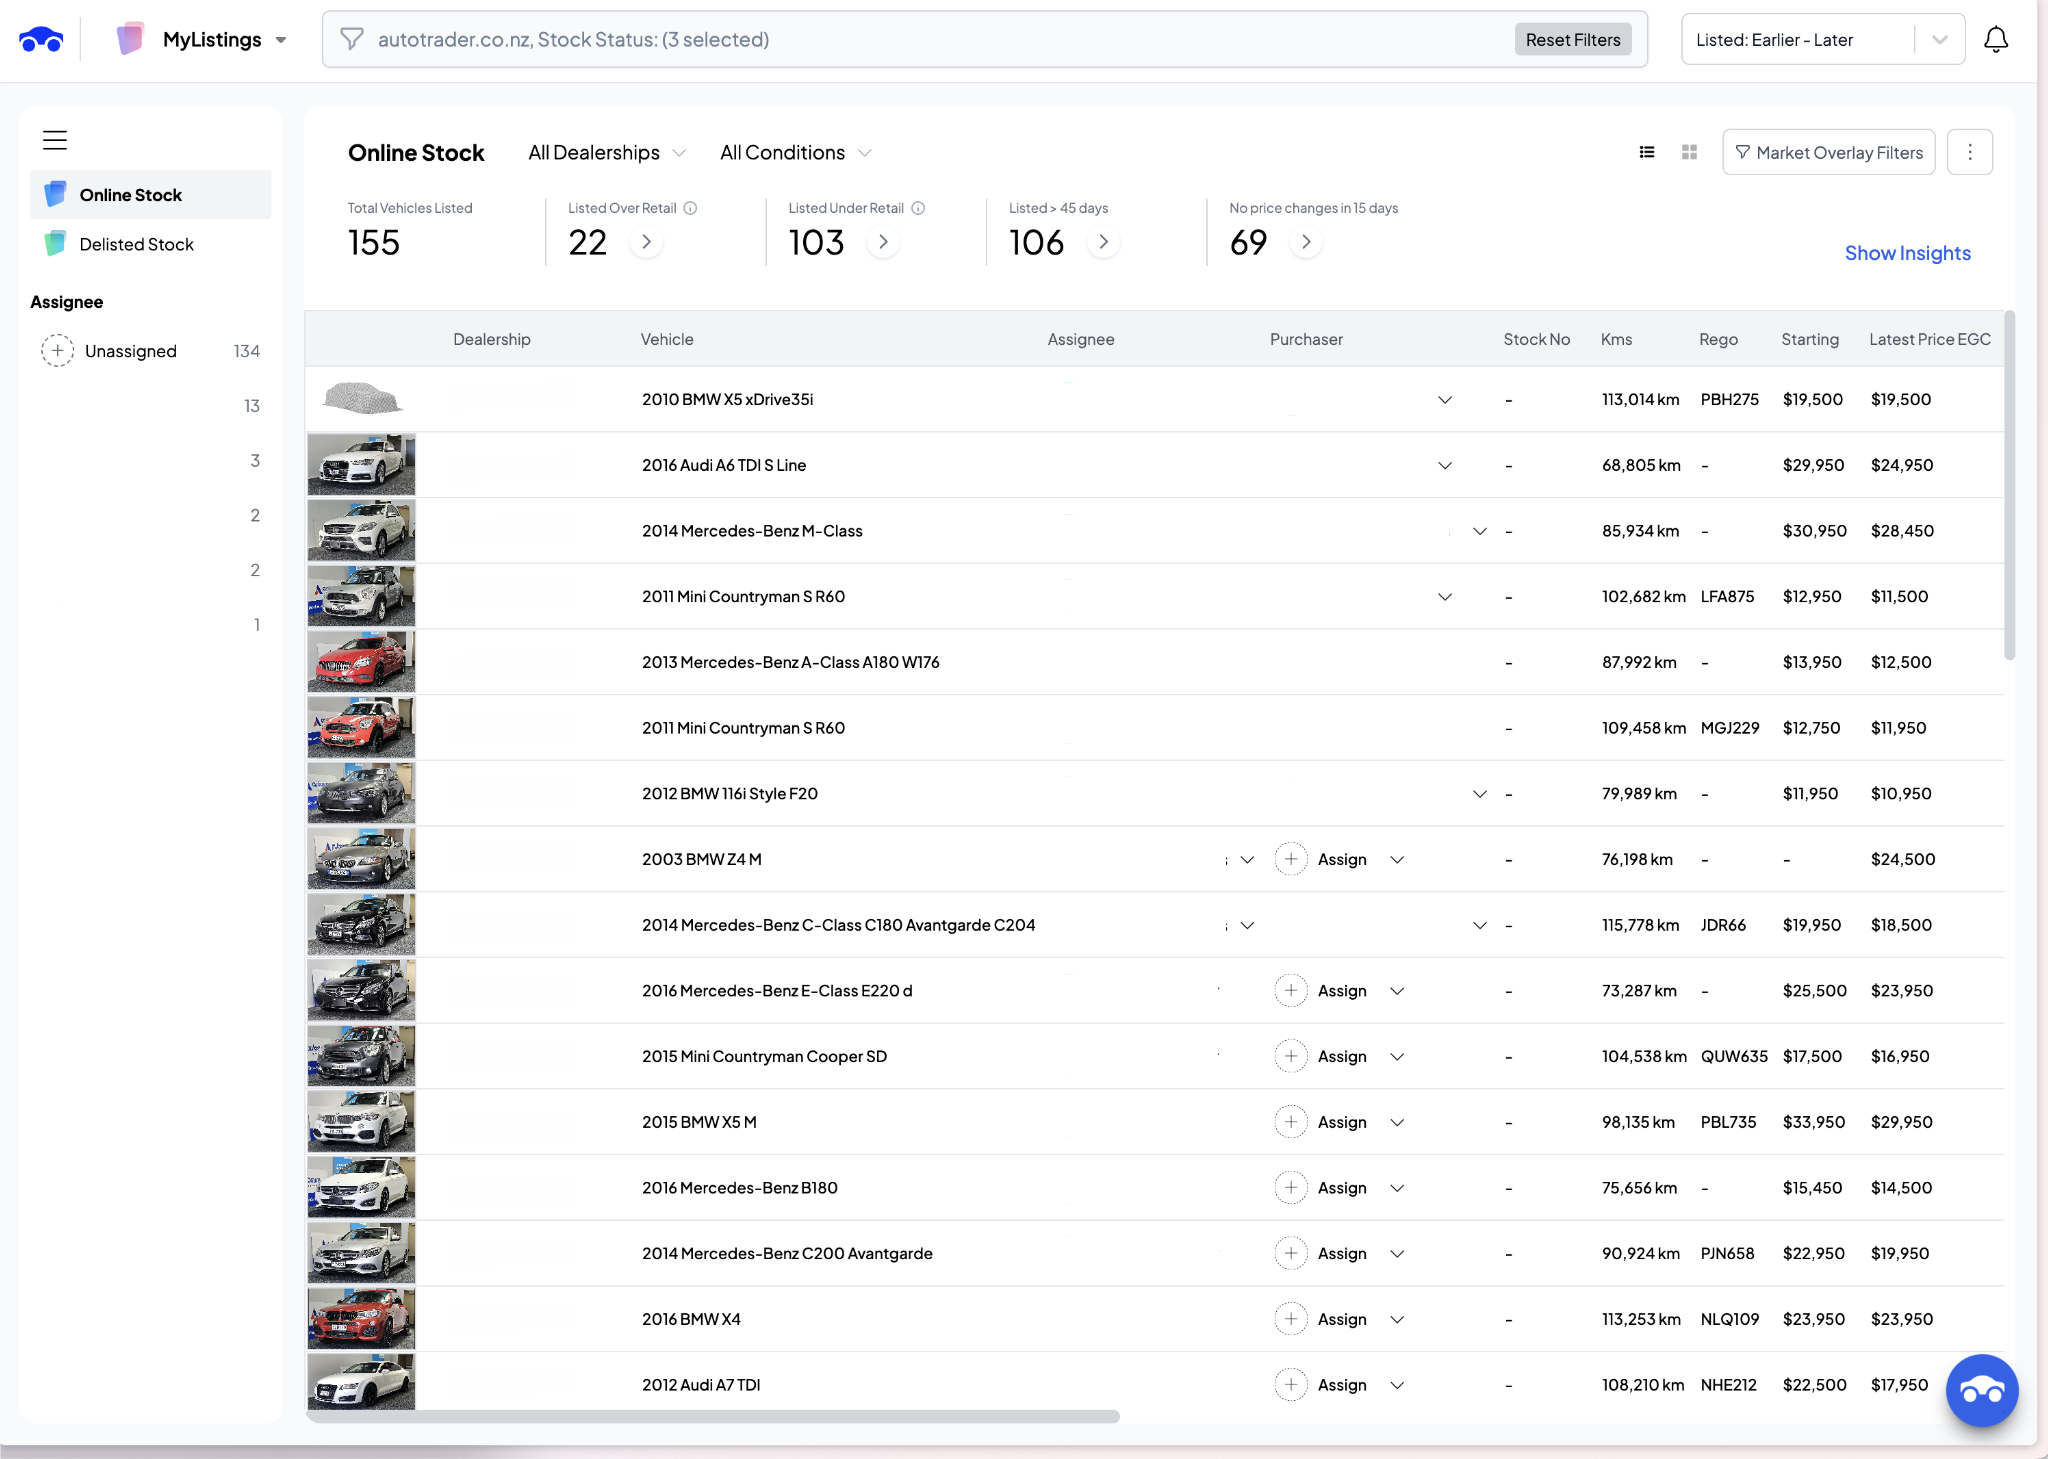Click Reset Filters button
Image resolution: width=2048 pixels, height=1459 pixels.
coord(1573,40)
